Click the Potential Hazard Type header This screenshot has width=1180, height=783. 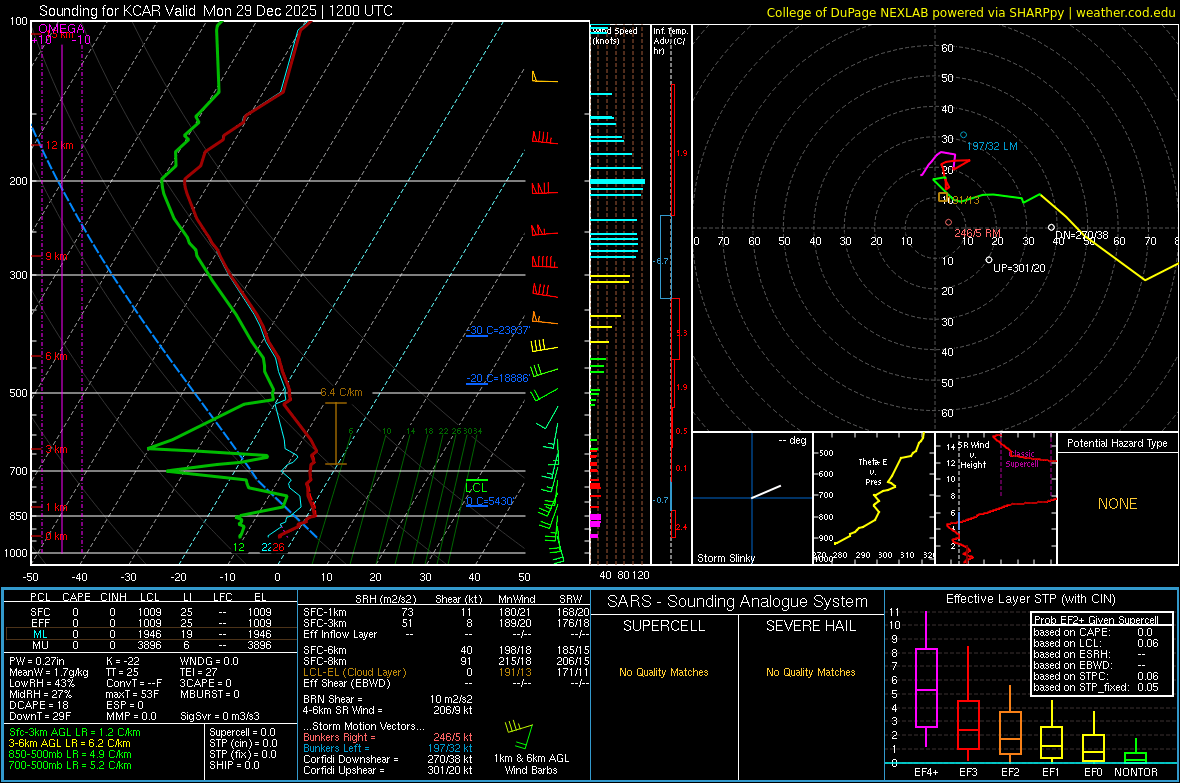[x=1117, y=443]
